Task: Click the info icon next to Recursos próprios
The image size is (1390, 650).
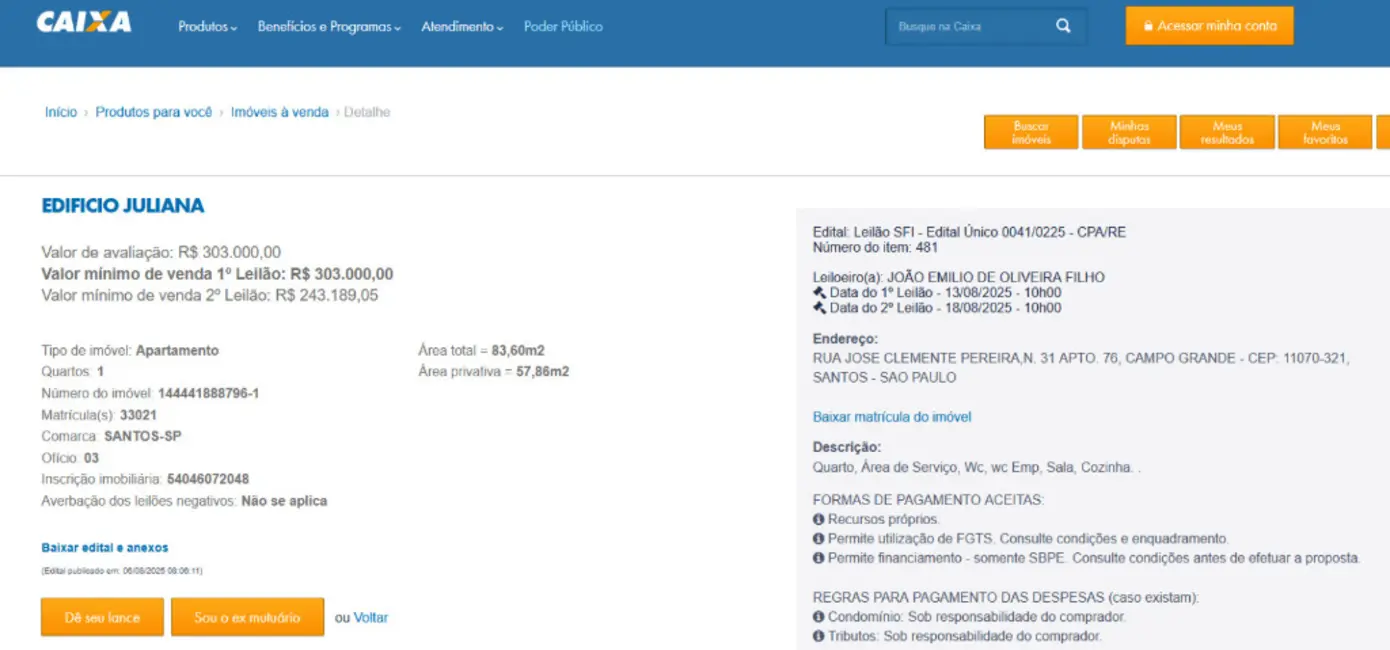Action: [818, 518]
